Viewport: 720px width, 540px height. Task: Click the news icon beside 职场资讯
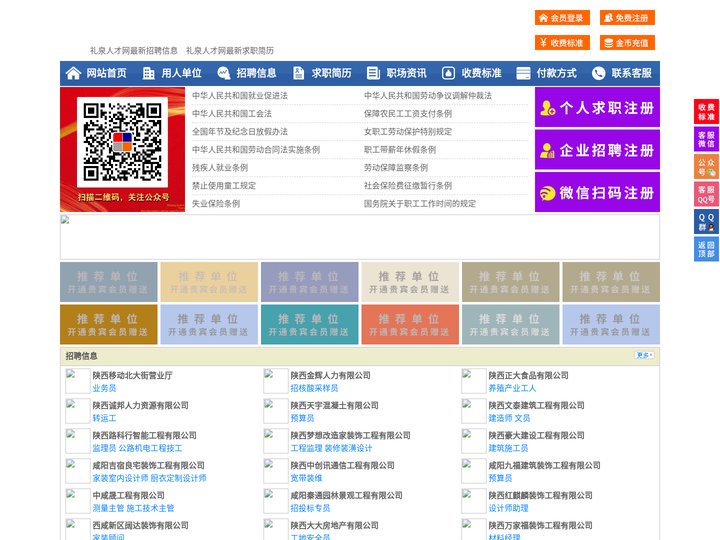373,73
